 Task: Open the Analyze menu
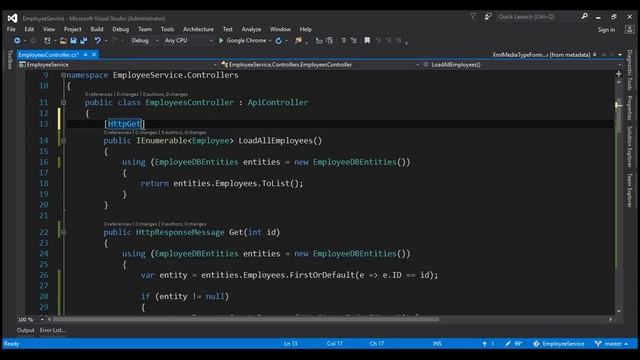tap(251, 29)
